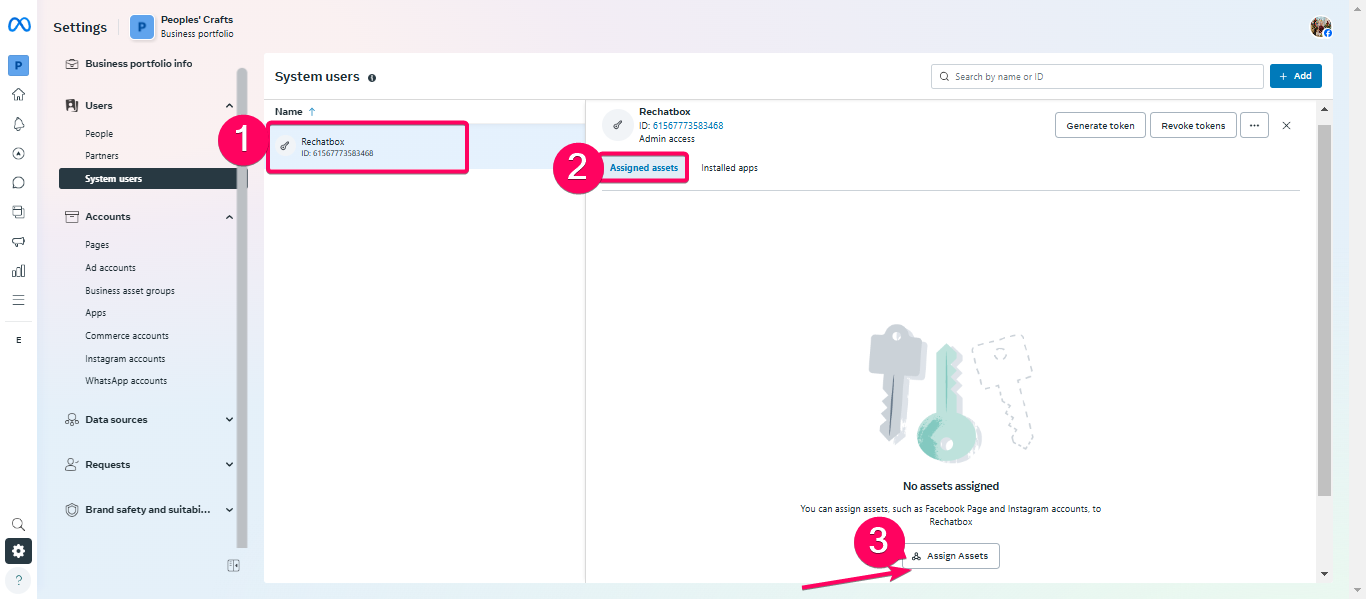This screenshot has height=599, width=1366.
Task: Open Instagram accounts
Action: 125,359
